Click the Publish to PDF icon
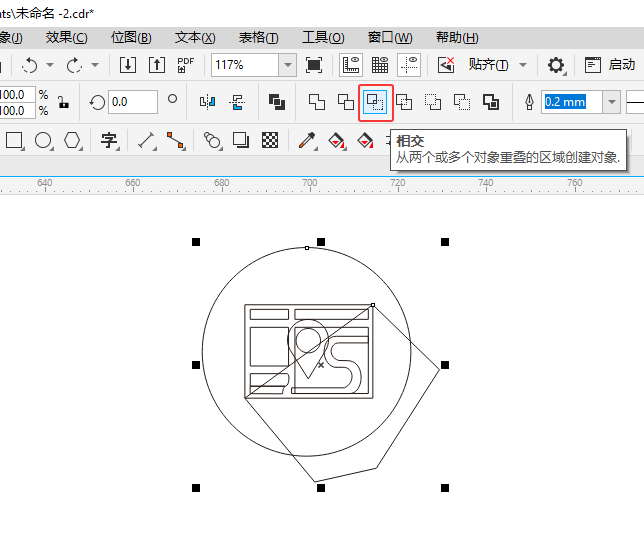644x552 pixels. coord(185,65)
